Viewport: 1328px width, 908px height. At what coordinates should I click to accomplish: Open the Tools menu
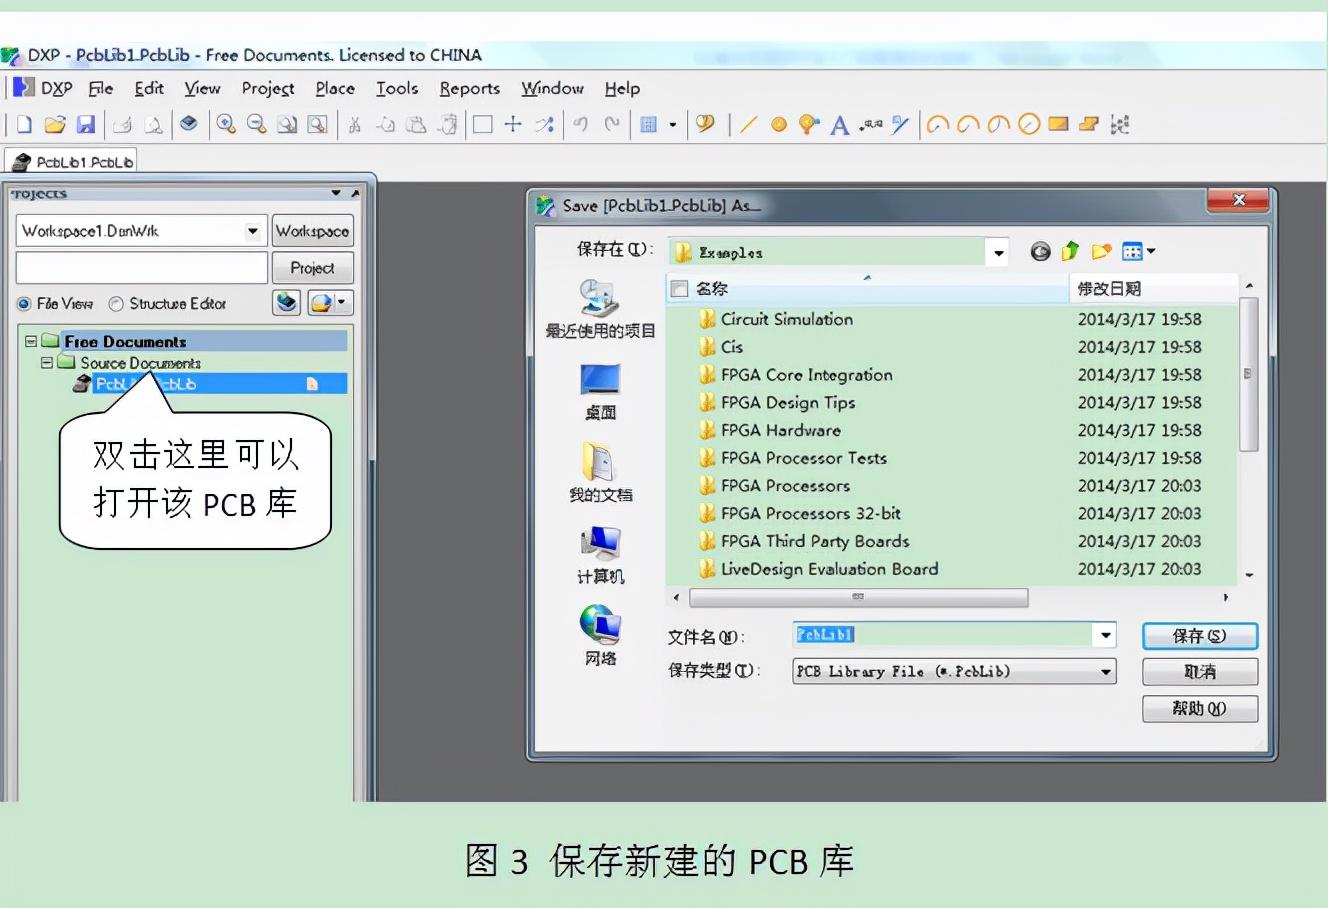pos(397,88)
